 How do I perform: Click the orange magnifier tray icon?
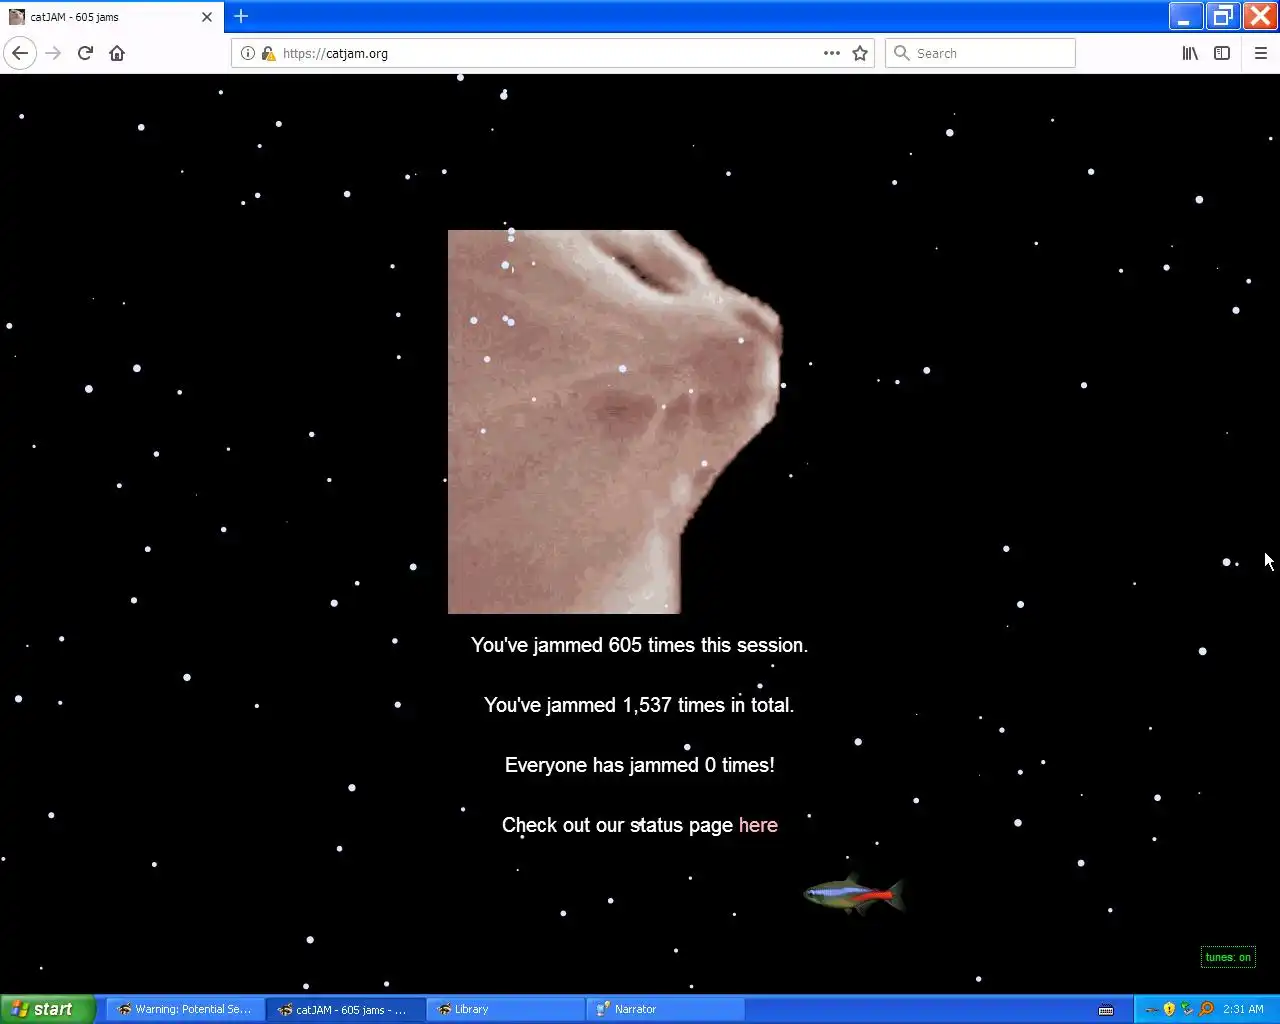(x=1206, y=1009)
